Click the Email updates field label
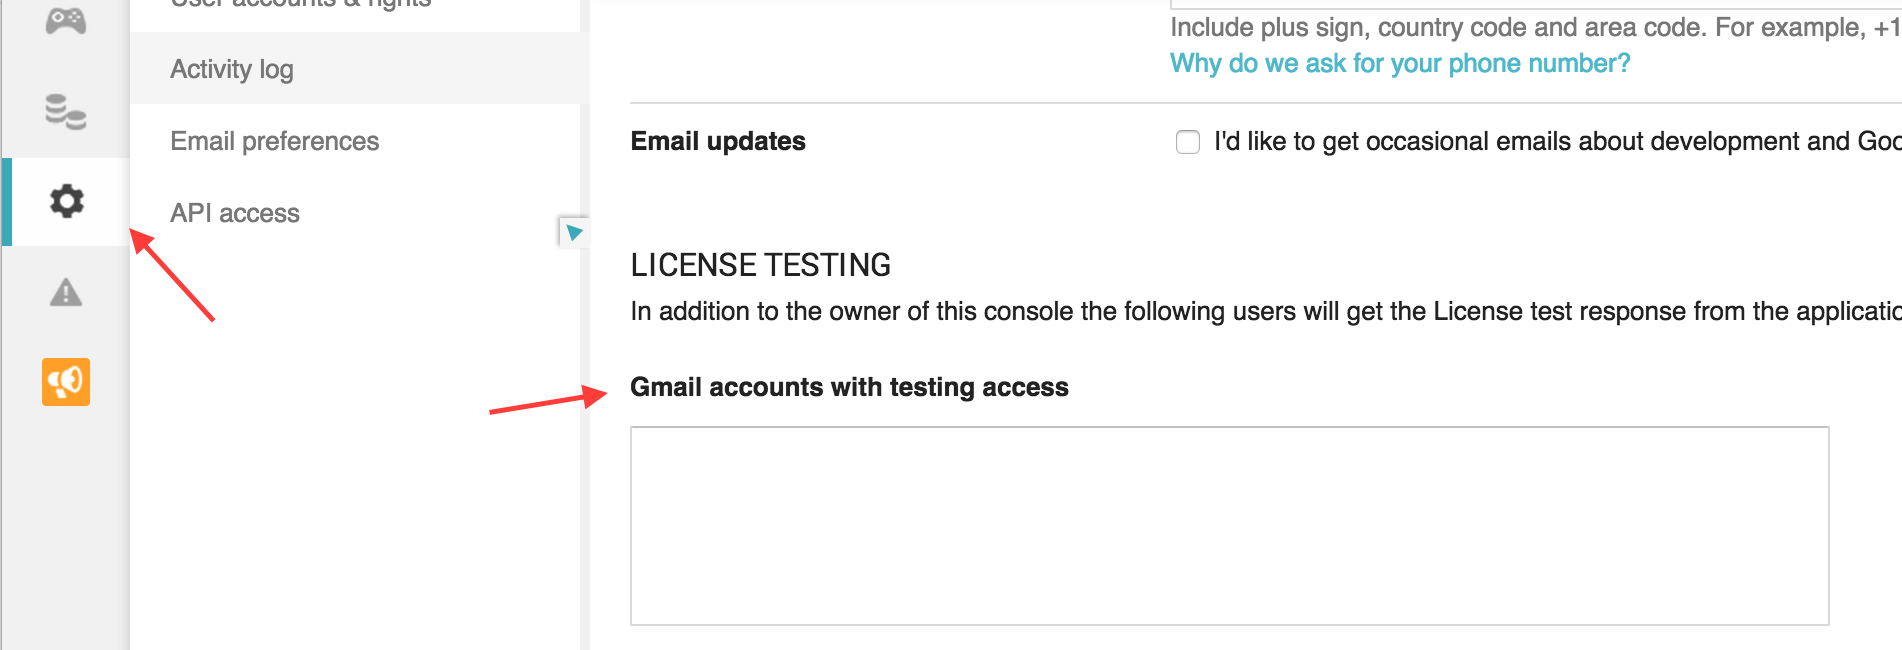 pyautogui.click(x=718, y=141)
